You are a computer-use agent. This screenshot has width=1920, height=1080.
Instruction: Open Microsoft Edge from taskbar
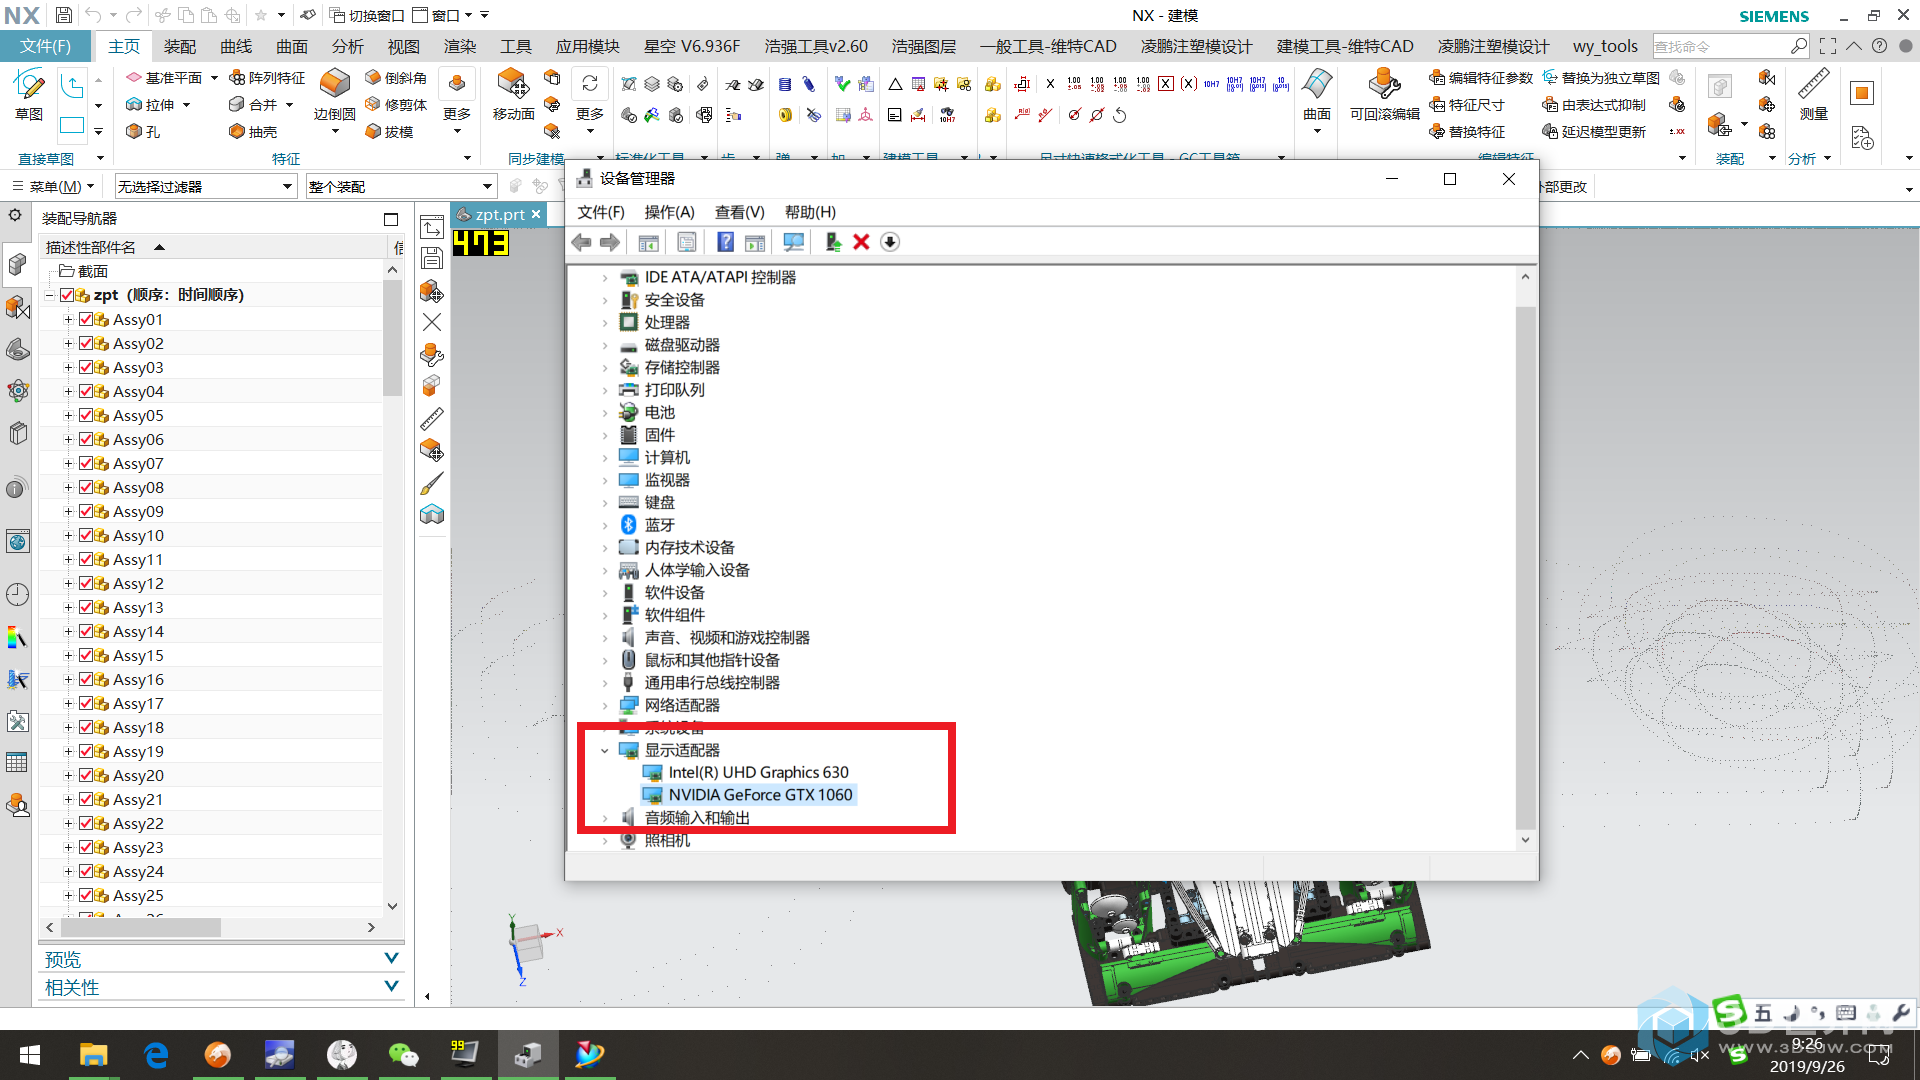(156, 1055)
